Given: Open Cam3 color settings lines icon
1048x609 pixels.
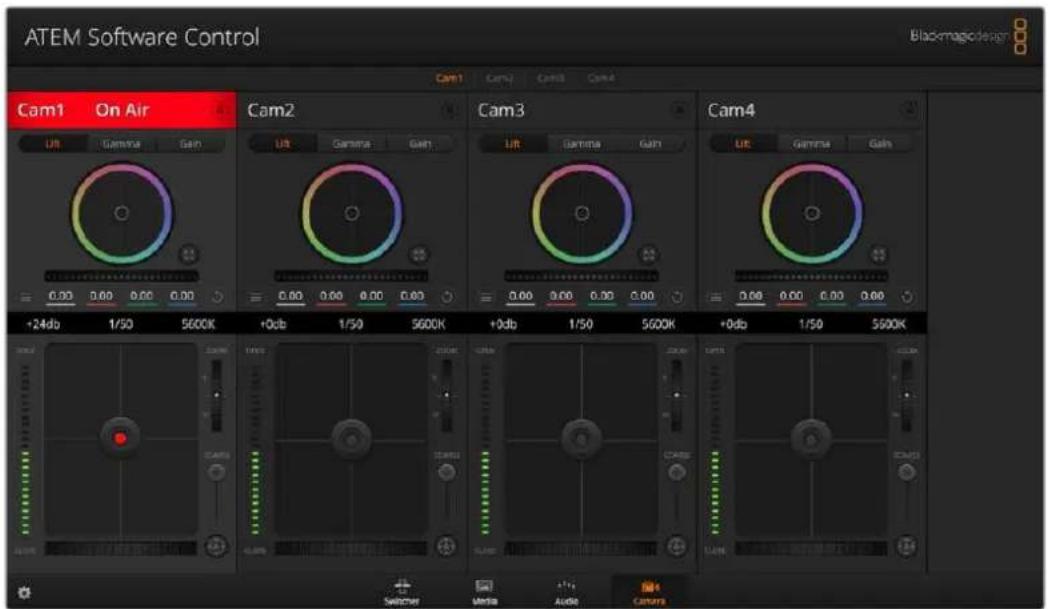Looking at the screenshot, I should click(486, 297).
